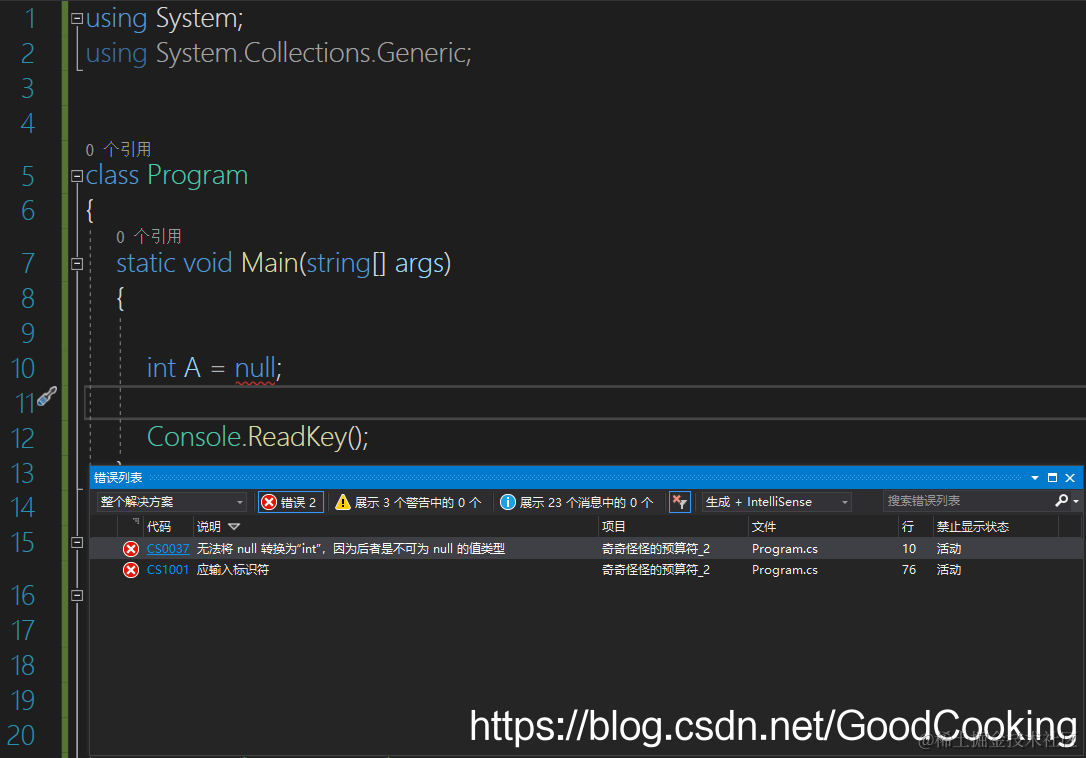Collapse the using directives fold box
This screenshot has height=758, width=1086.
(77, 19)
